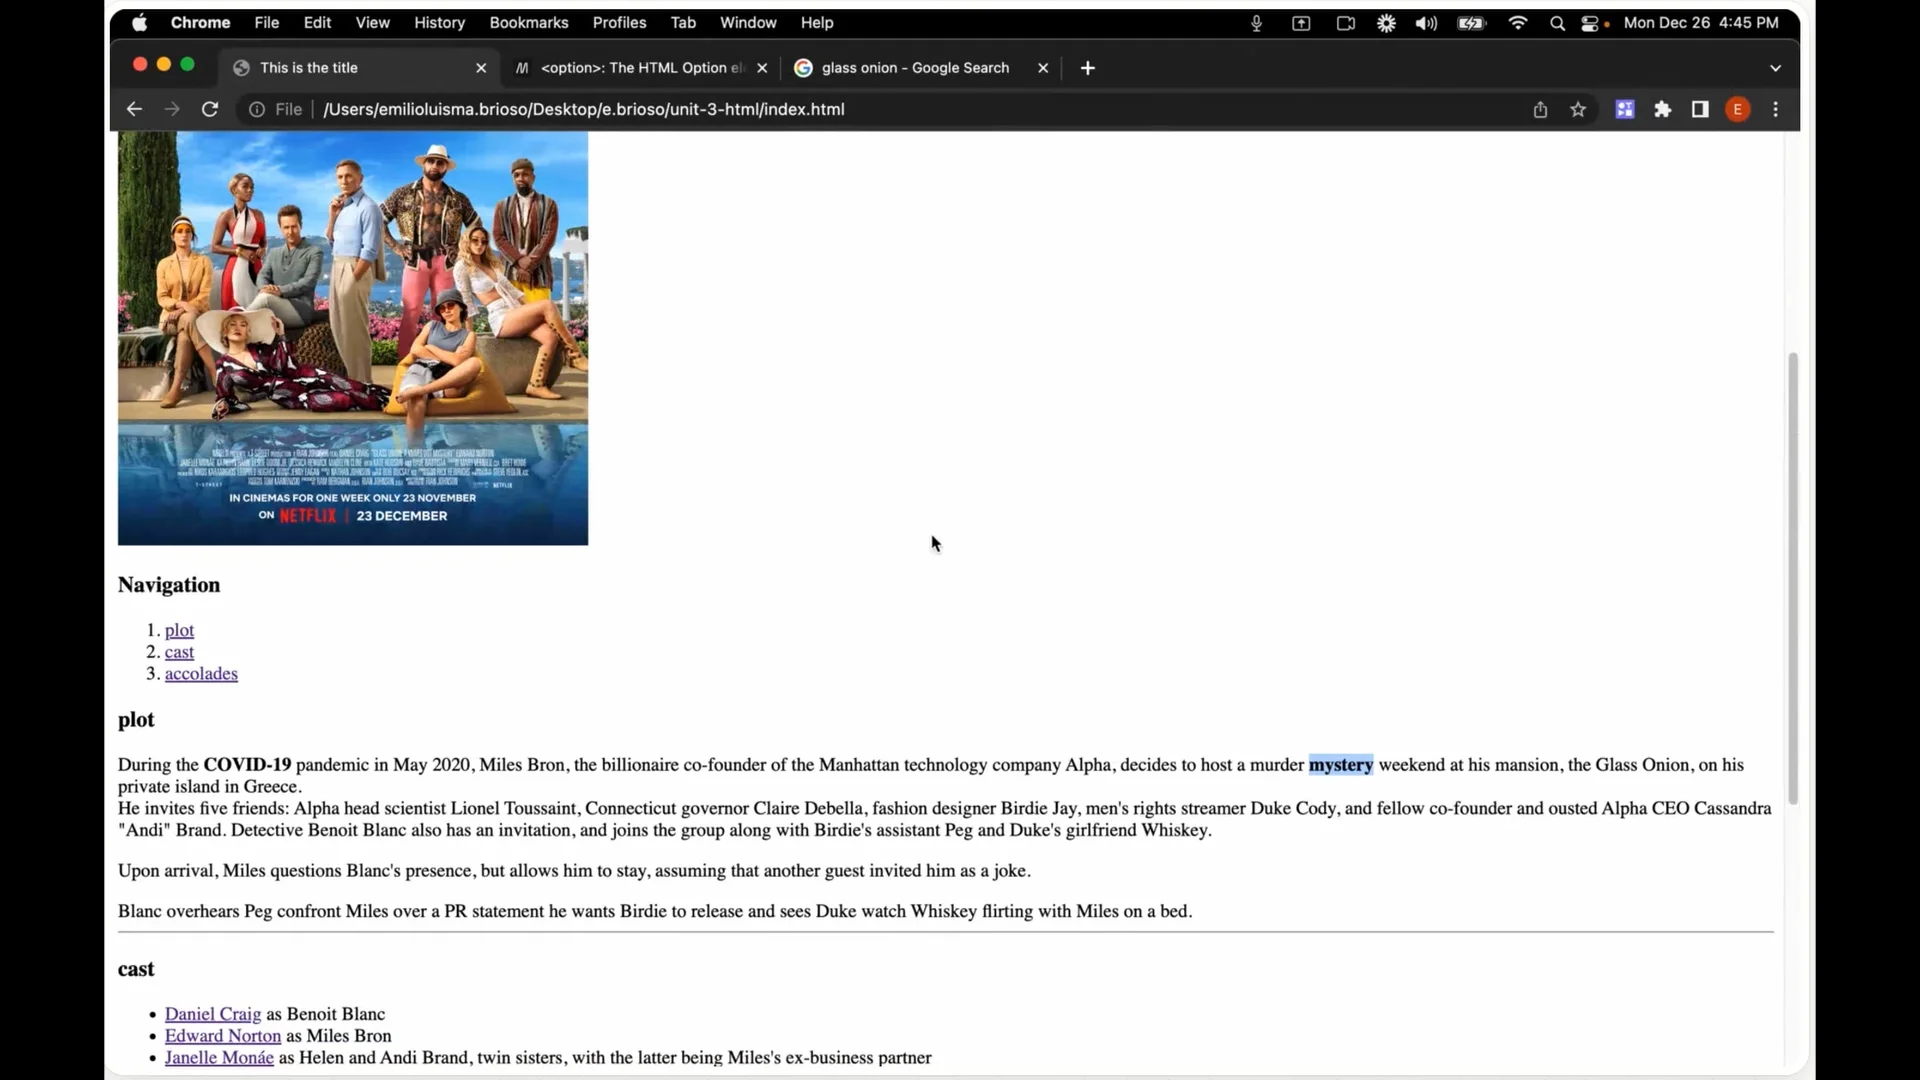Open the Extensions puzzle piece menu
This screenshot has height=1080, width=1920.
(1663, 109)
